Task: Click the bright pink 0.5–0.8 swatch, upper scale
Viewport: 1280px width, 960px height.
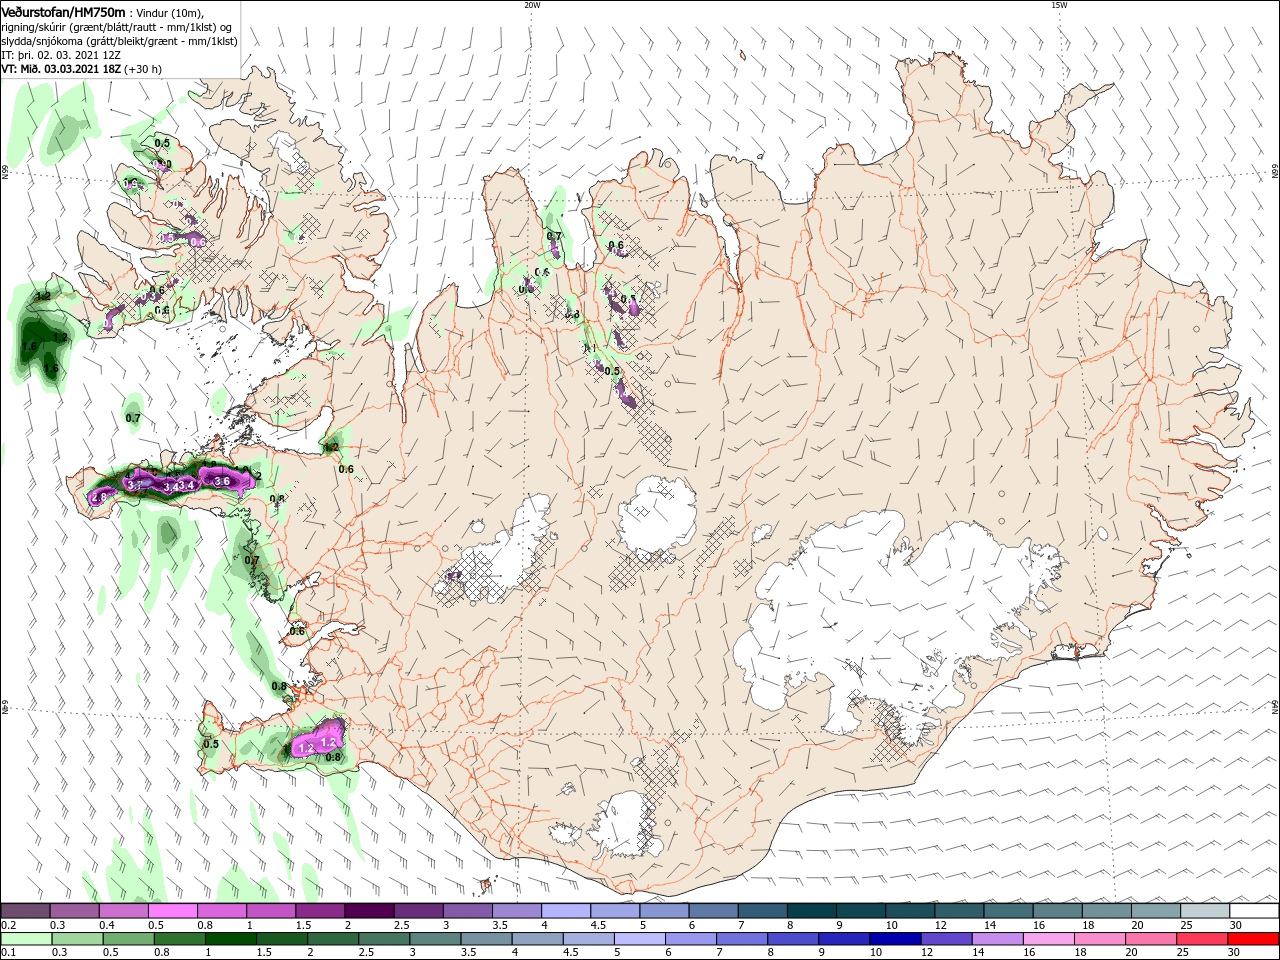Action: point(173,911)
